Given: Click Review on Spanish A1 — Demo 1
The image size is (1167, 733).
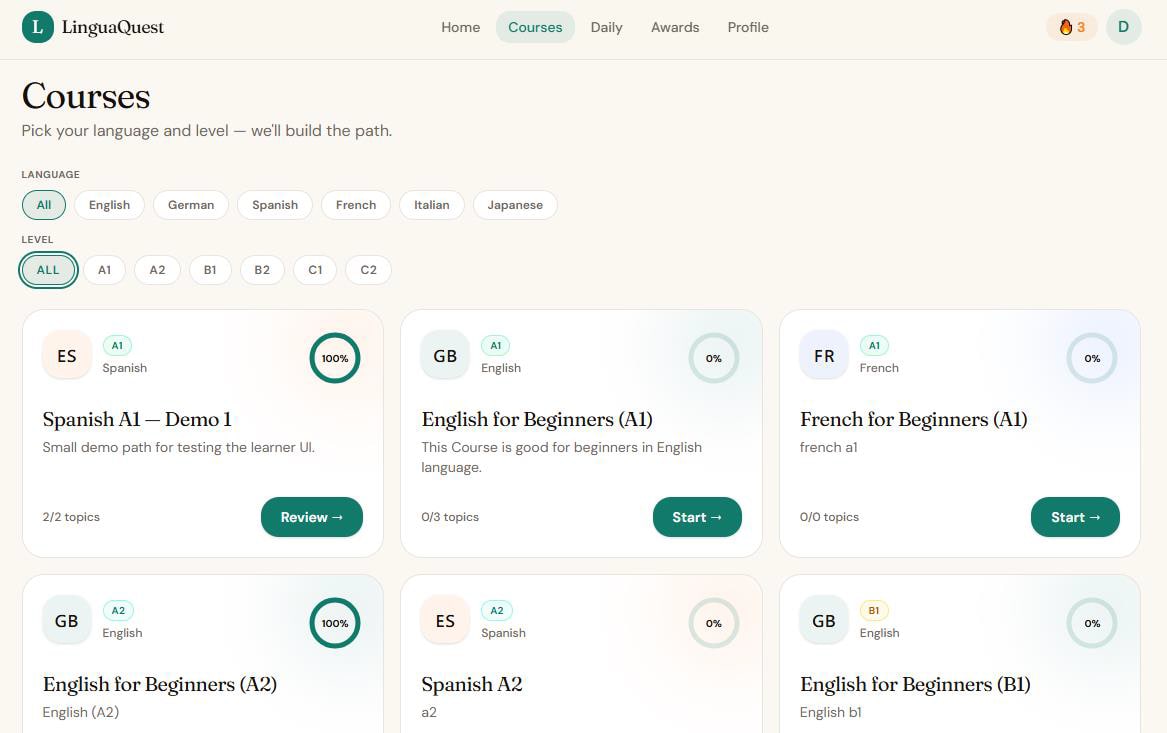Looking at the screenshot, I should click(x=312, y=517).
